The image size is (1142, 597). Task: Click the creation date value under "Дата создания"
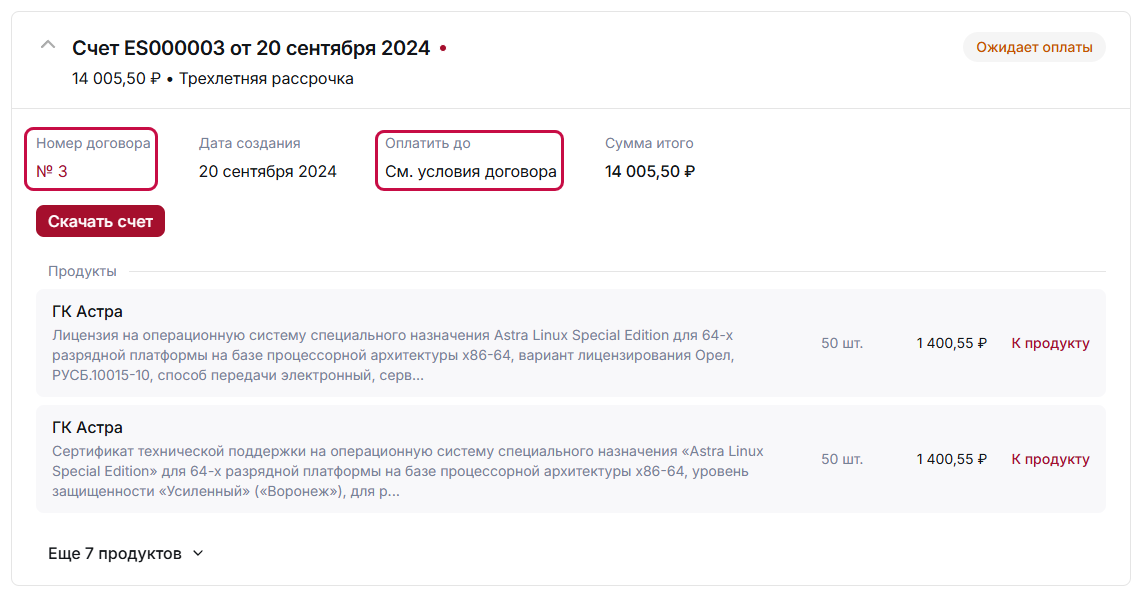click(268, 171)
